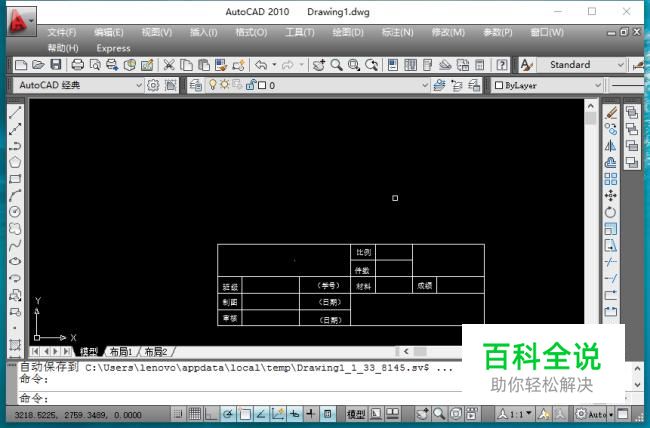Expand the layer 0 dropdown list

(x=424, y=85)
